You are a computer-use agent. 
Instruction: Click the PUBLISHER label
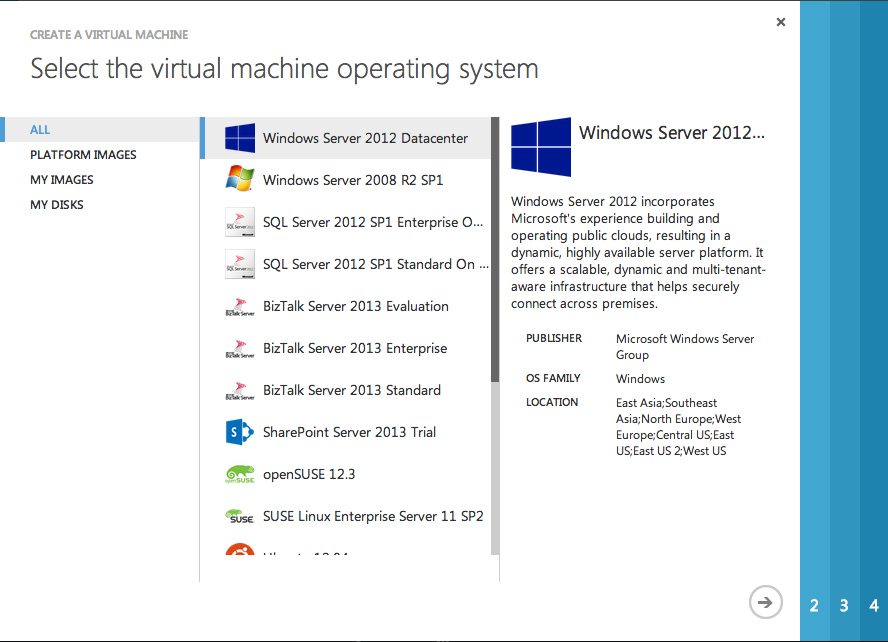click(x=554, y=338)
